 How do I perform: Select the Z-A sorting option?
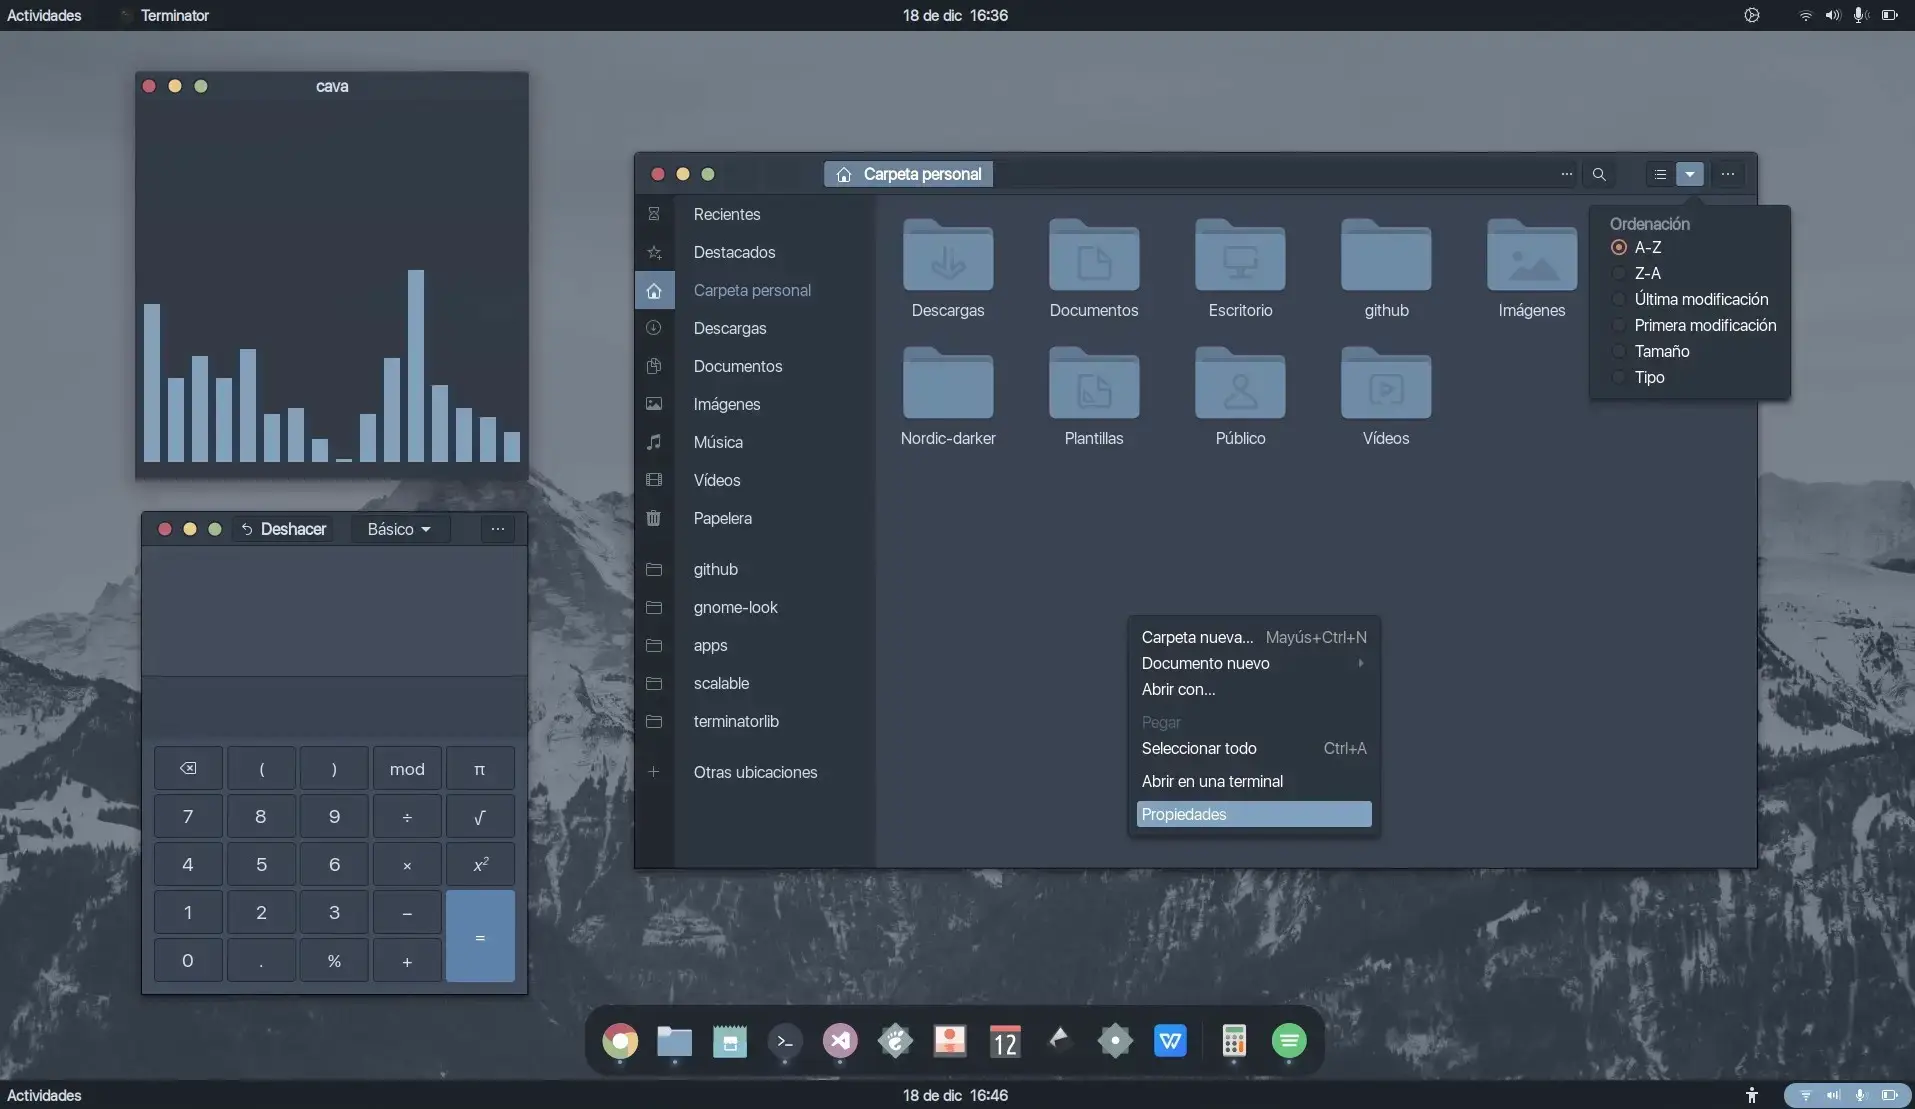click(1649, 273)
